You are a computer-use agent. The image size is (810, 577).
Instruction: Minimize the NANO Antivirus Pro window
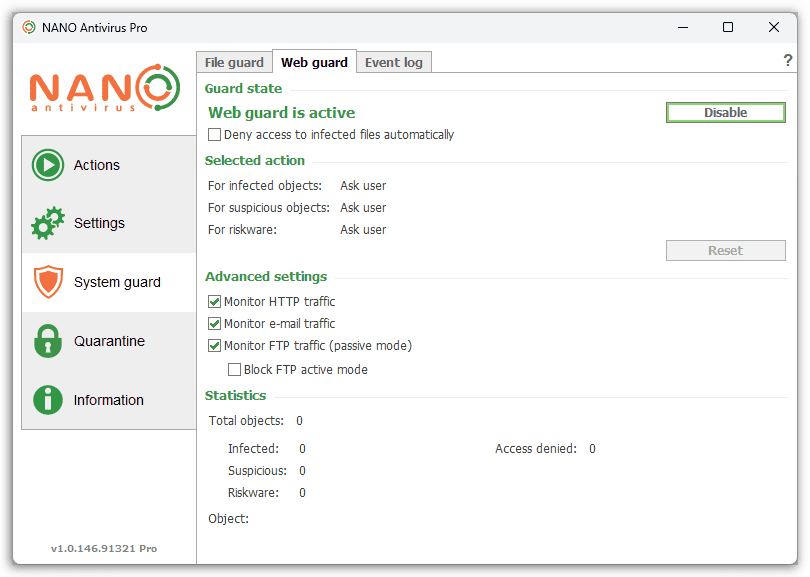[x=683, y=27]
